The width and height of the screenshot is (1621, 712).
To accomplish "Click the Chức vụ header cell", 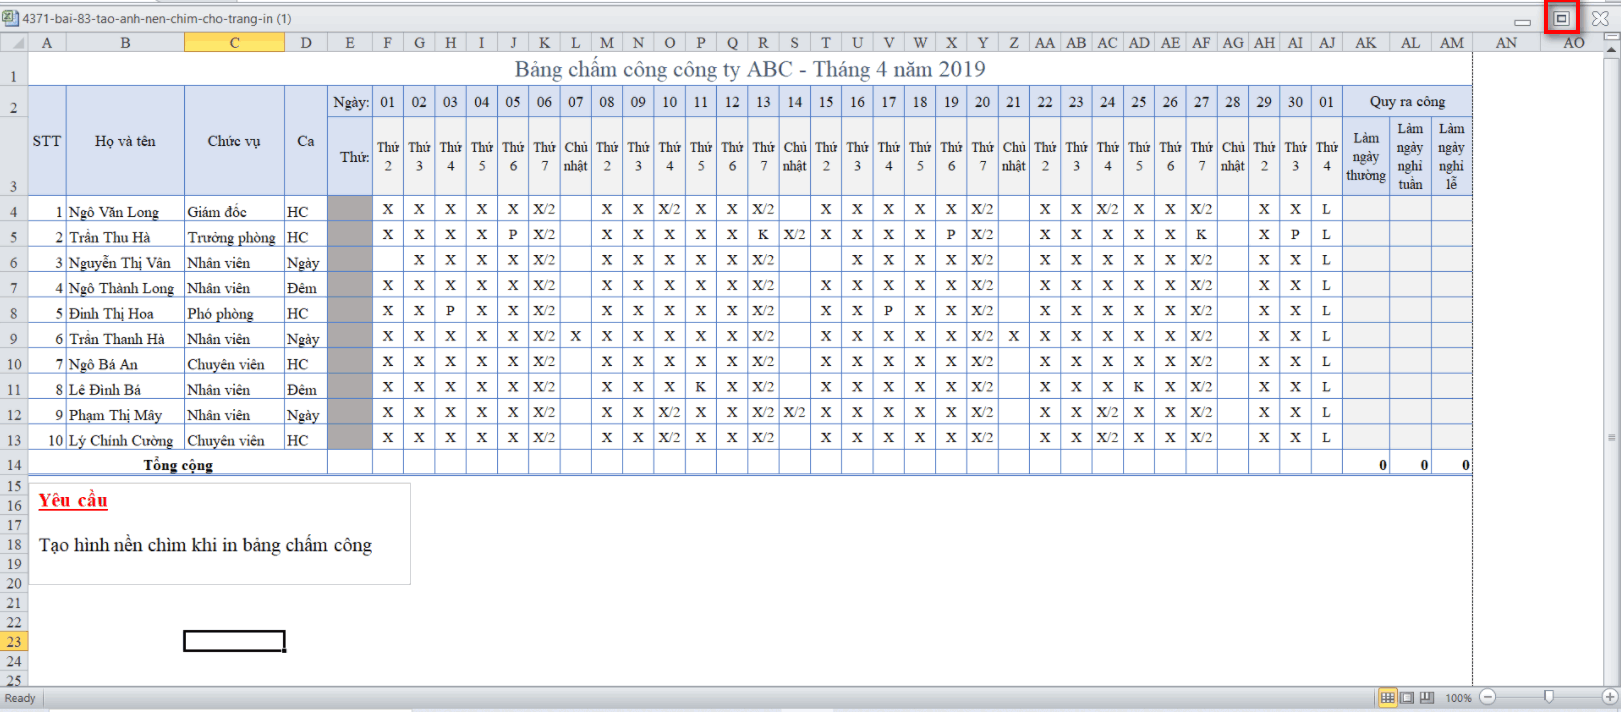I will point(234,141).
